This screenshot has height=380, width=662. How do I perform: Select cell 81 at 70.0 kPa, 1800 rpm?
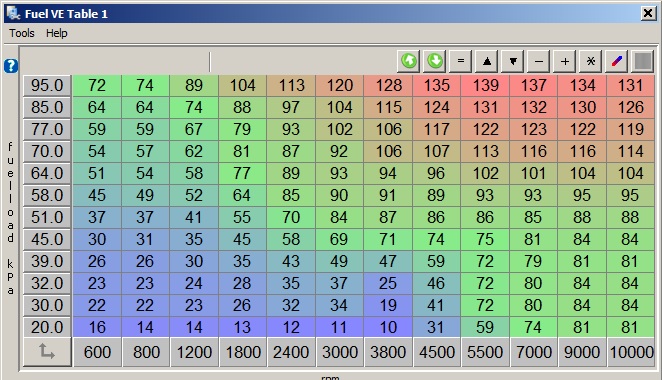point(243,152)
